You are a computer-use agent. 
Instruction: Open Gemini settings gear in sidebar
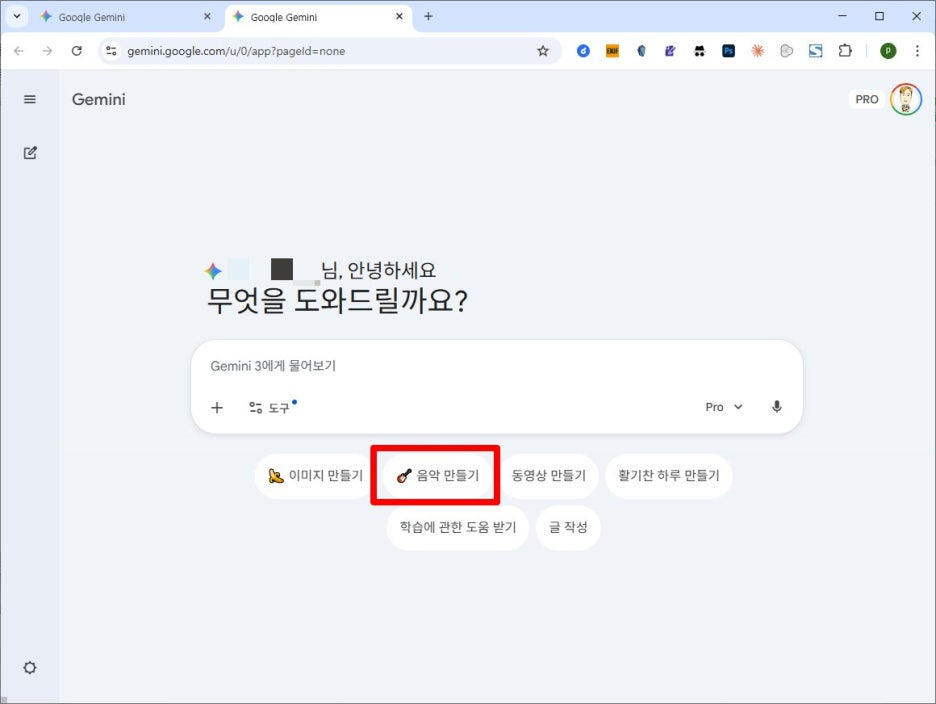30,668
